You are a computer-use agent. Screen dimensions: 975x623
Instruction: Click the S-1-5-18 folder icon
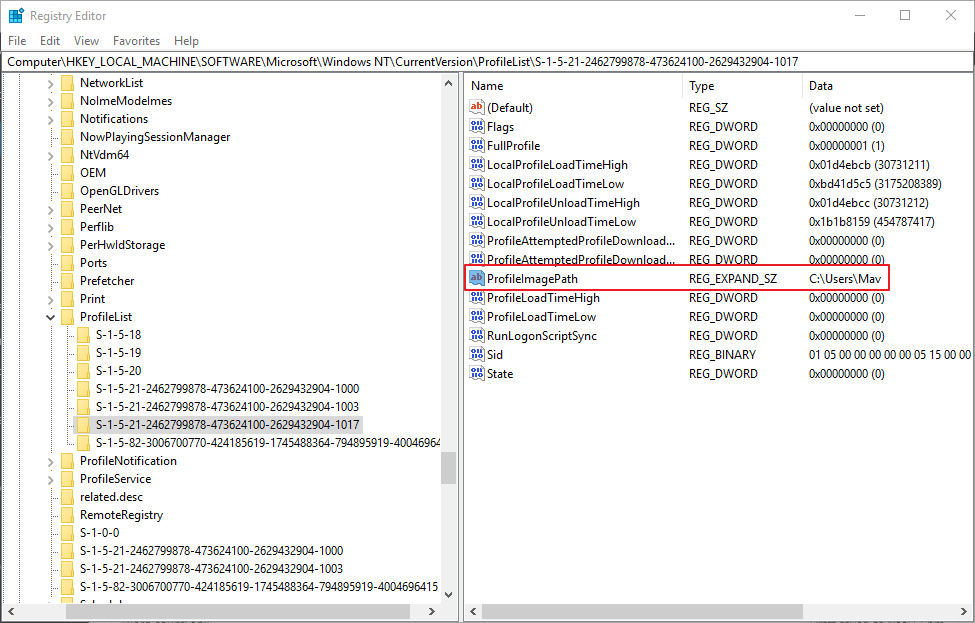(84, 335)
